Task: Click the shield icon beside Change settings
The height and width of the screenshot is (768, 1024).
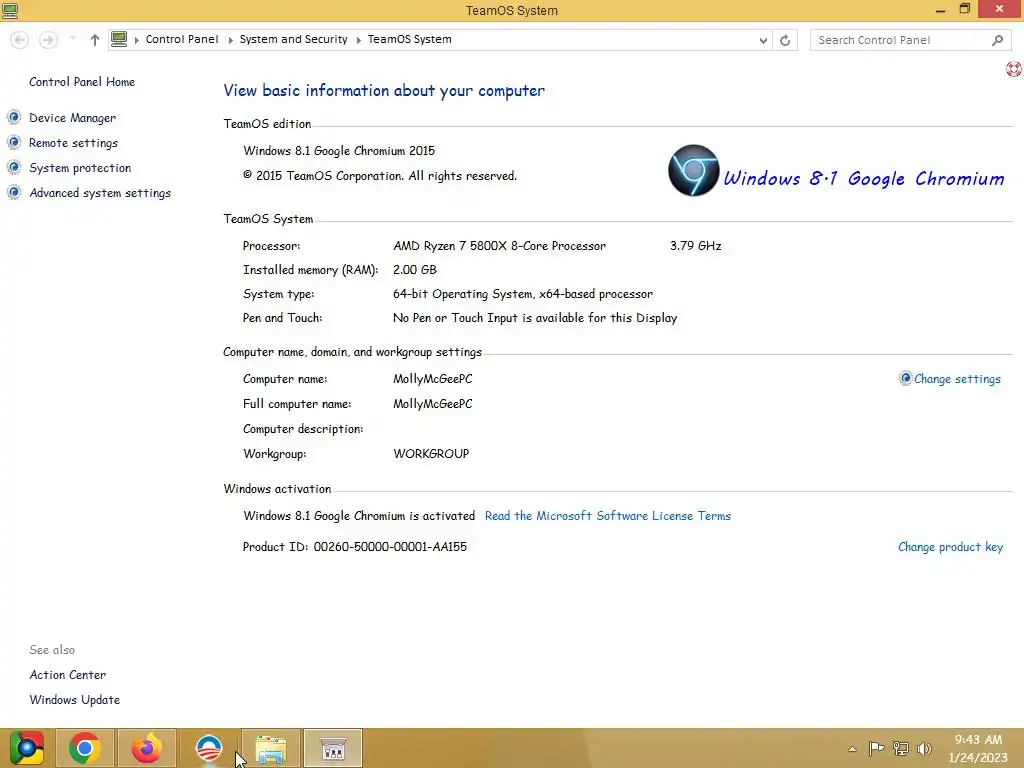Action: point(905,378)
